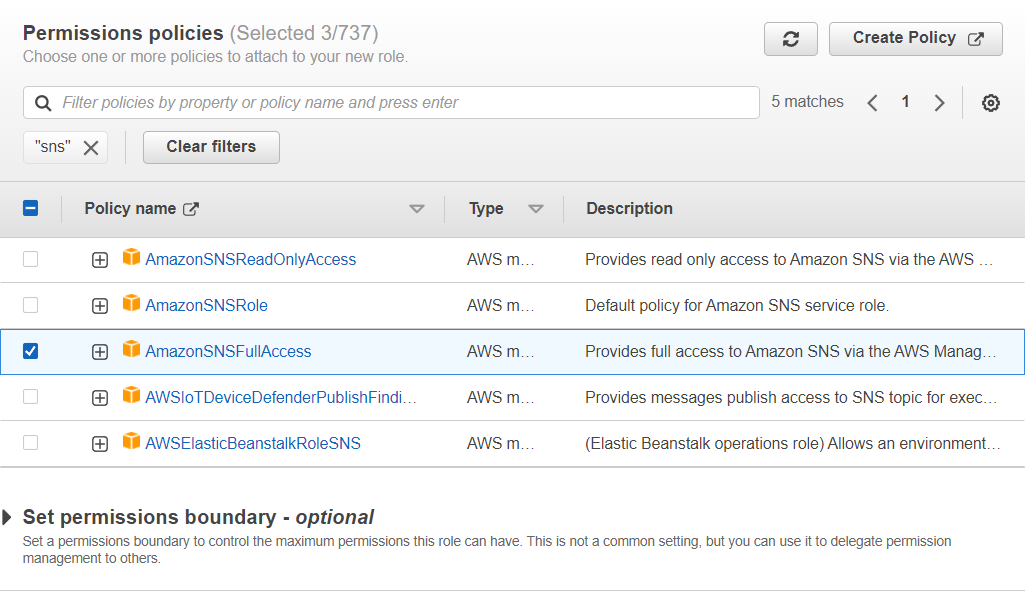The width and height of the screenshot is (1027, 592).
Task: Uncheck the AmazonSNSFullAccess policy checkbox
Action: [x=31, y=351]
